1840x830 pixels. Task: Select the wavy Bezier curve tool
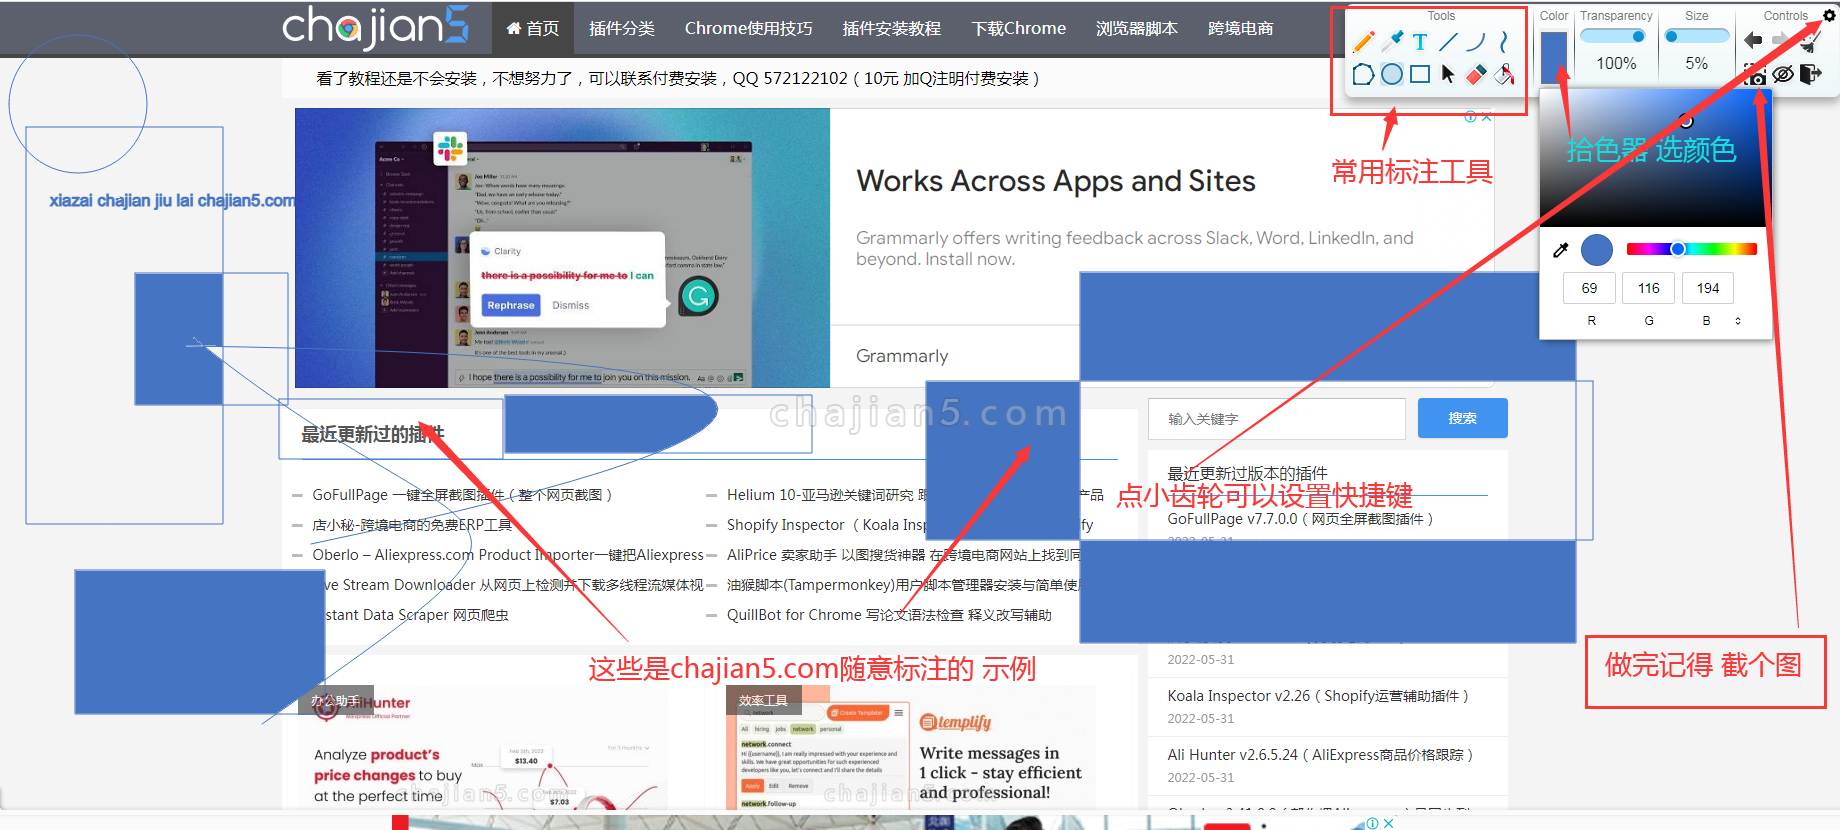click(1504, 42)
